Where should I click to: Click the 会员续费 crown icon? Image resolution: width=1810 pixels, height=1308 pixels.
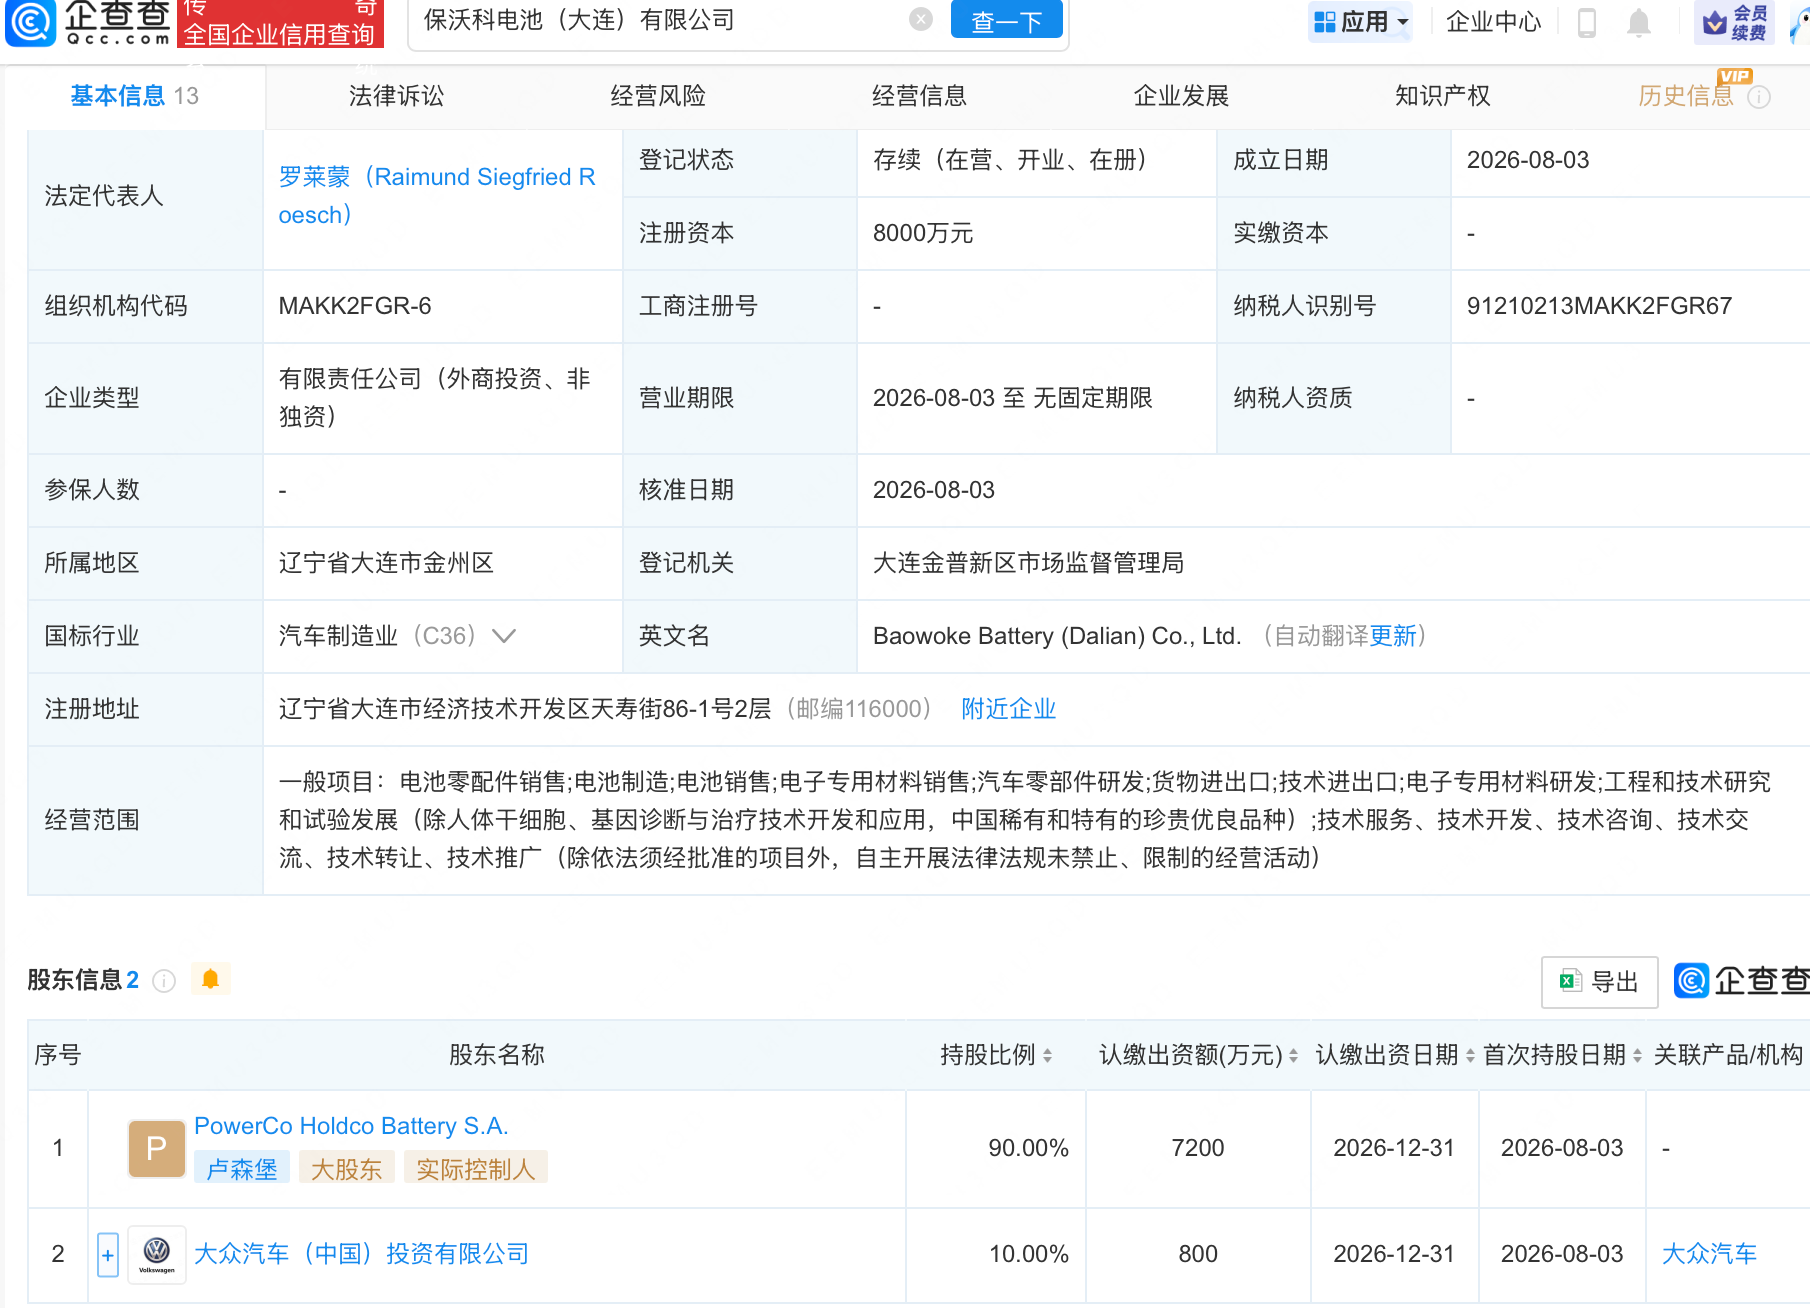point(1735,22)
